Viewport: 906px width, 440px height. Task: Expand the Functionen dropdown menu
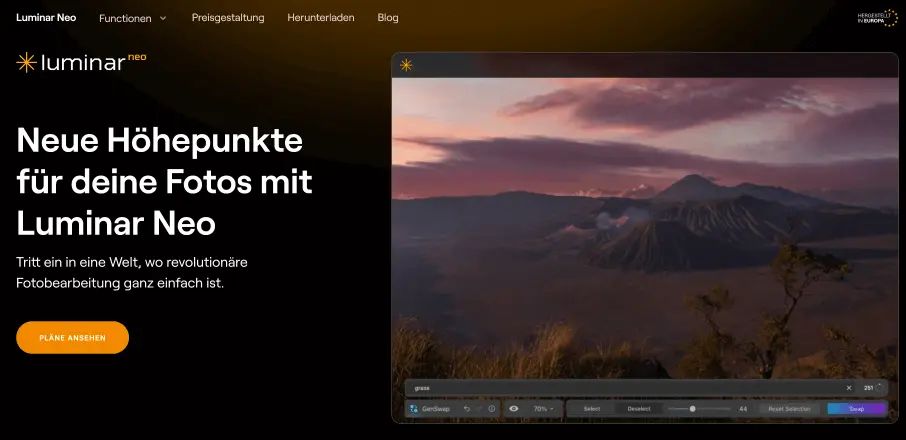pyautogui.click(x=133, y=18)
